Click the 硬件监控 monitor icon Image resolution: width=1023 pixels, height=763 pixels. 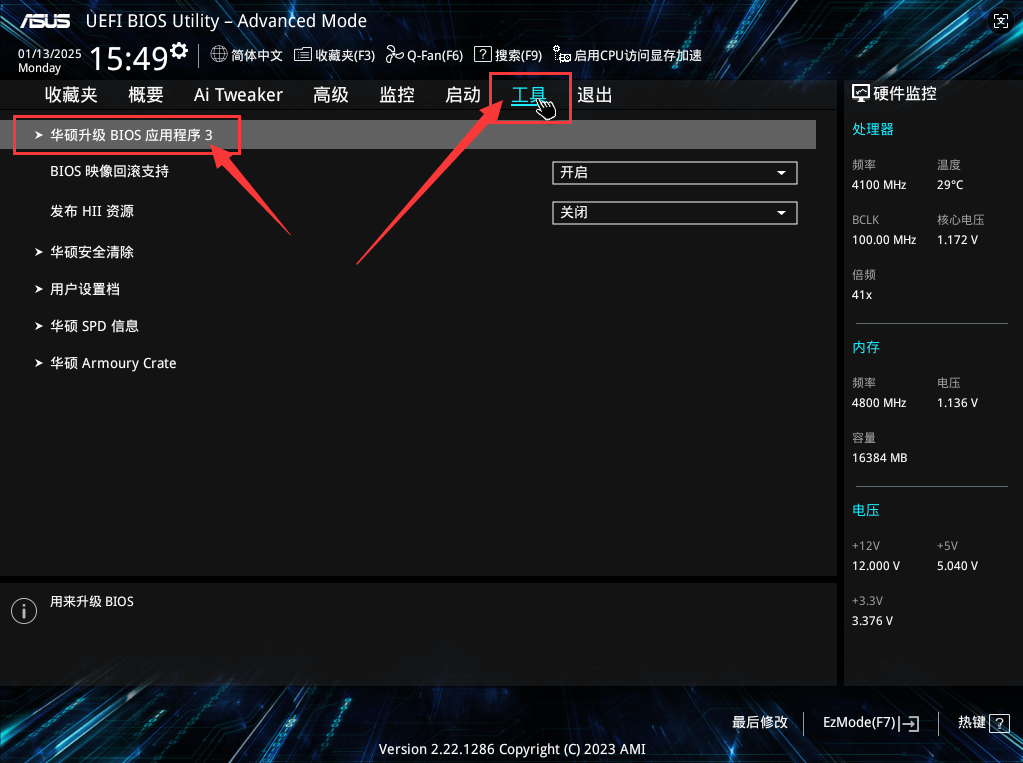tap(860, 93)
